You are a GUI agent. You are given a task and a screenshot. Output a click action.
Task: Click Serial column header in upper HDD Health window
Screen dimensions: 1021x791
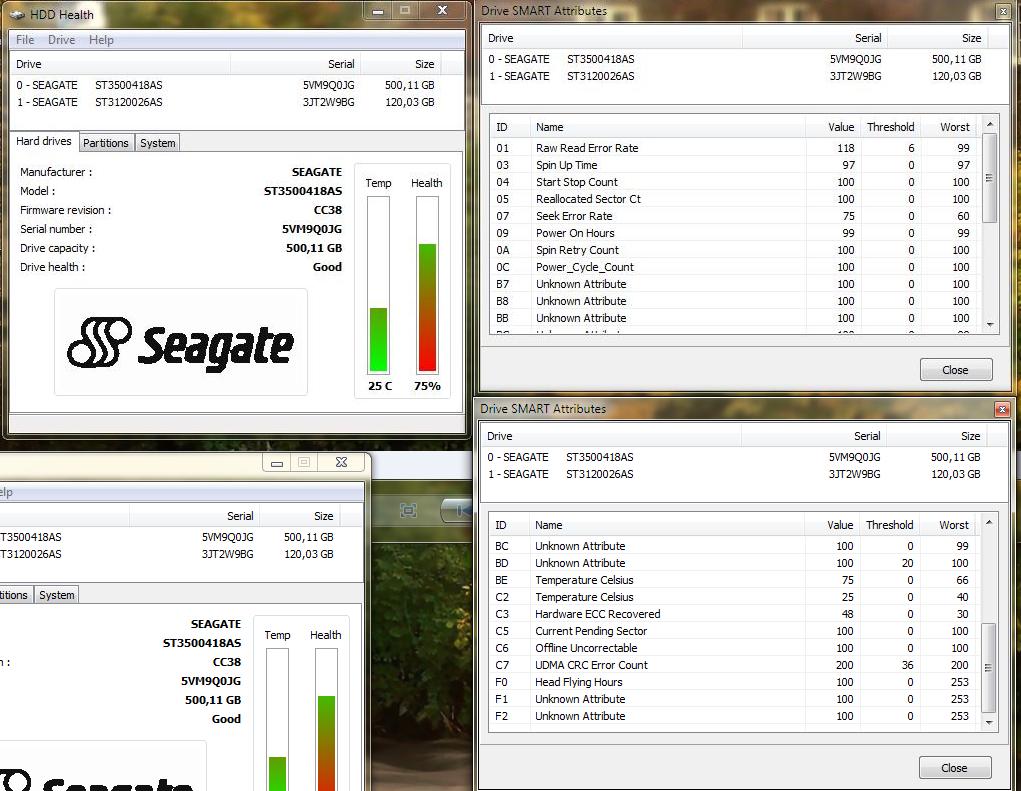(295, 64)
